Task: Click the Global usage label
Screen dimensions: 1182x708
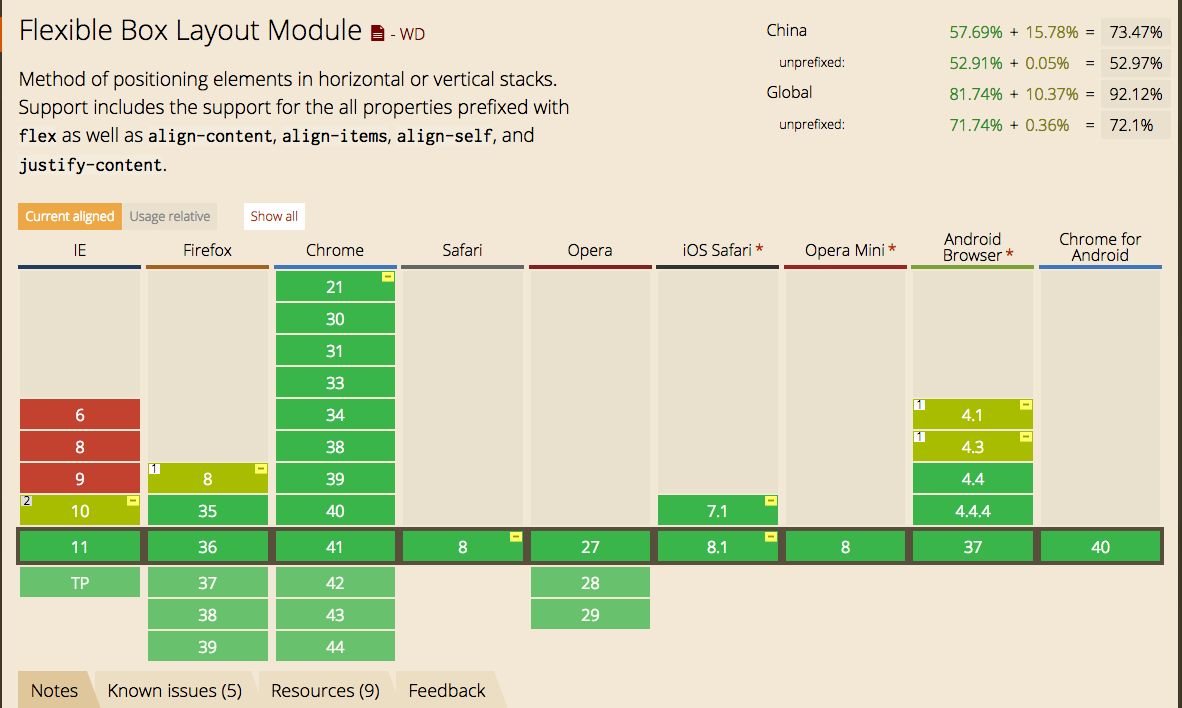Action: pyautogui.click(x=789, y=92)
